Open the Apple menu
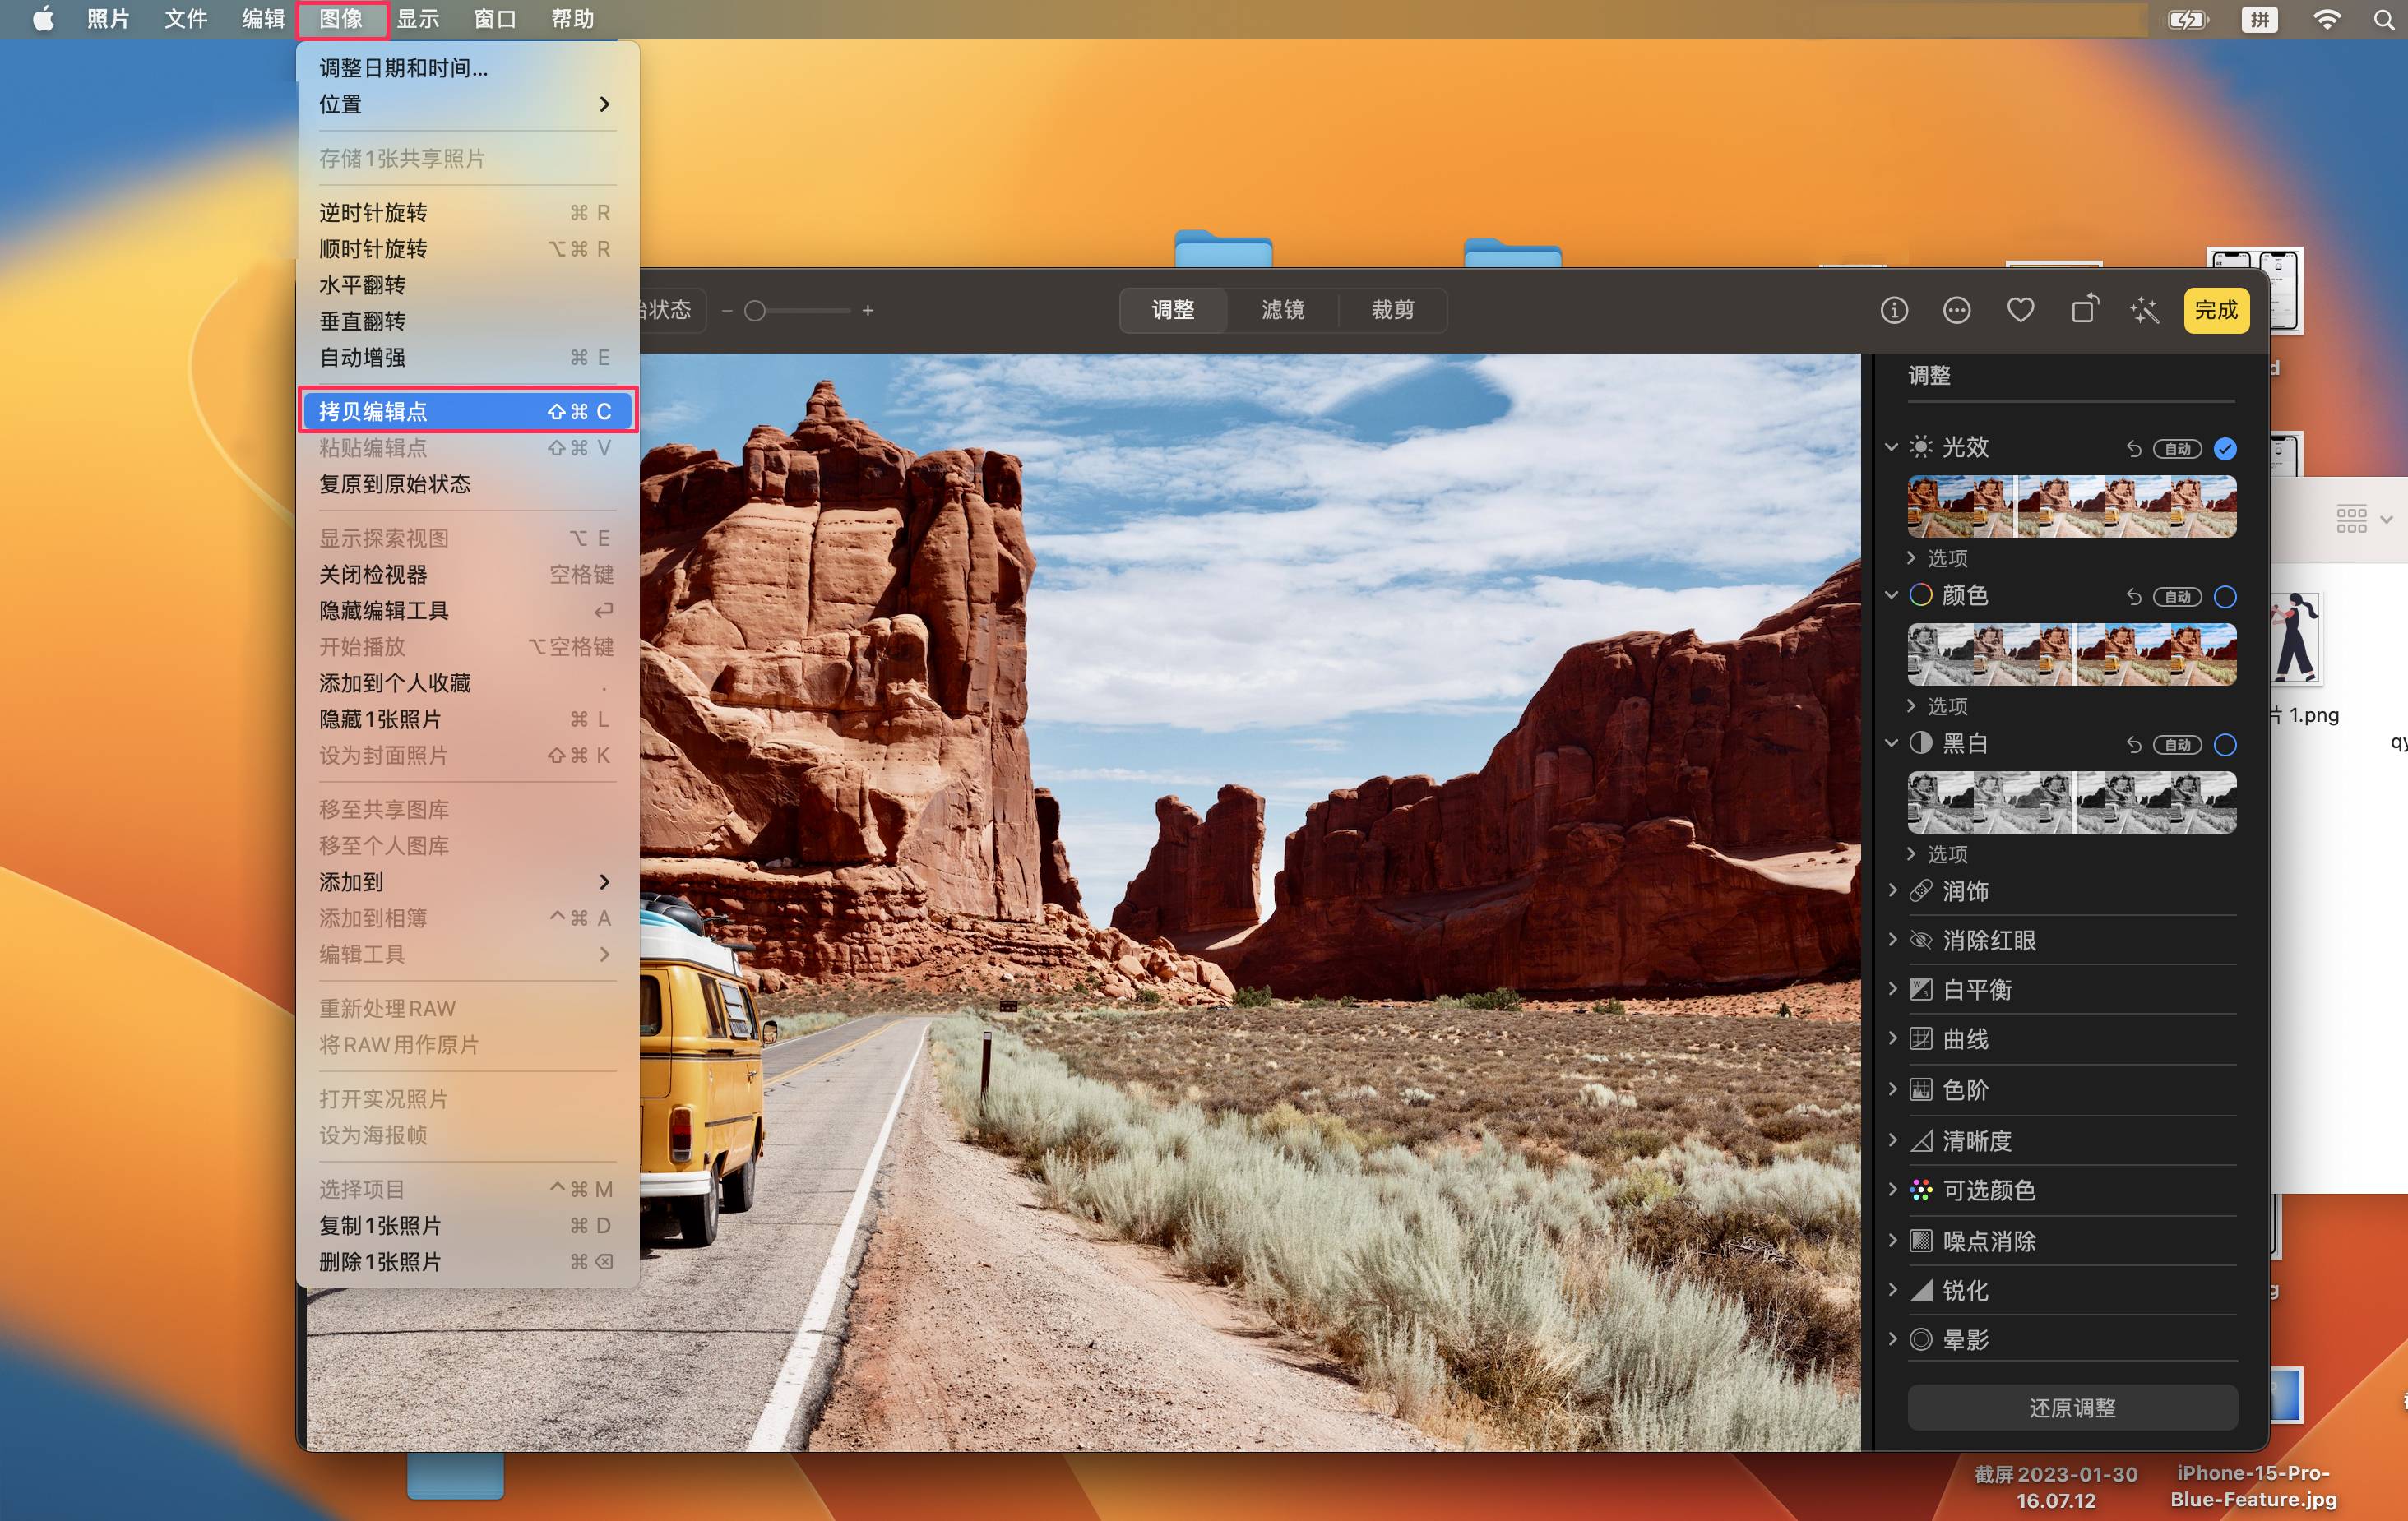This screenshot has height=1521, width=2408. tap(43, 19)
